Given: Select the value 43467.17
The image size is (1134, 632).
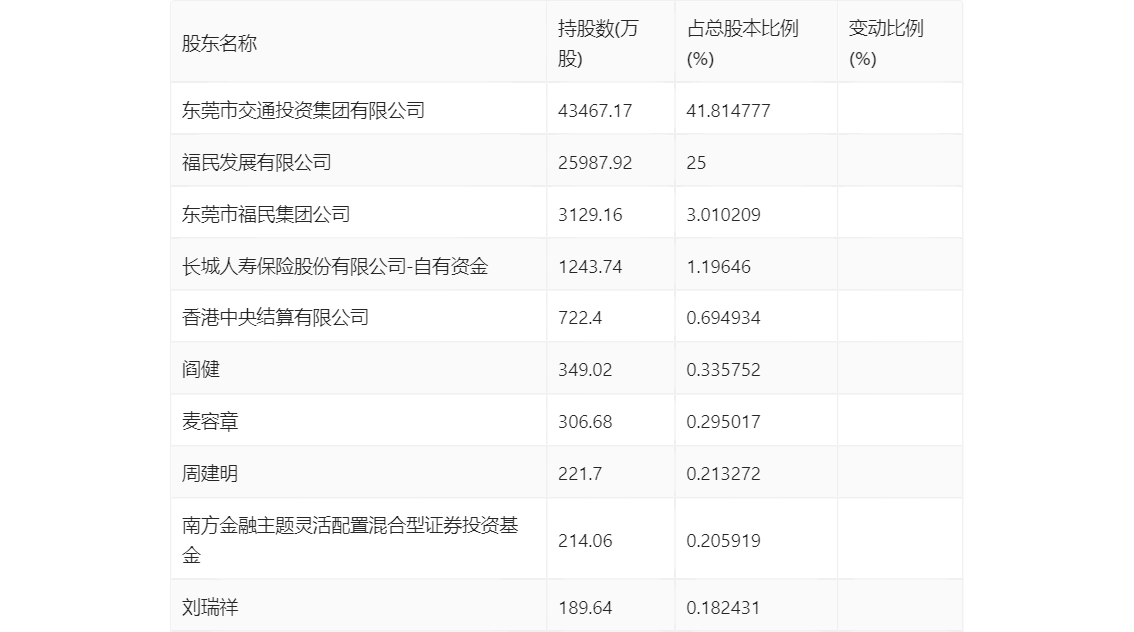Looking at the screenshot, I should [x=594, y=111].
